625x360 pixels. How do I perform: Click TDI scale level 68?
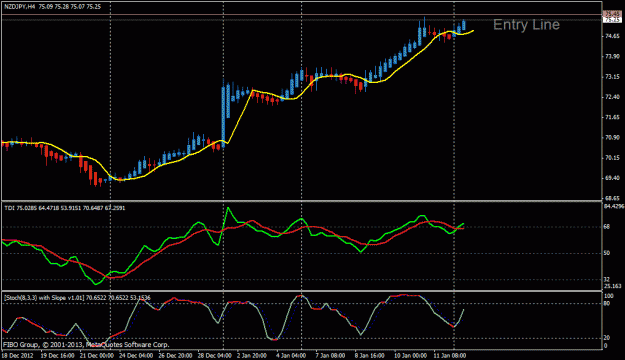pyautogui.click(x=607, y=227)
